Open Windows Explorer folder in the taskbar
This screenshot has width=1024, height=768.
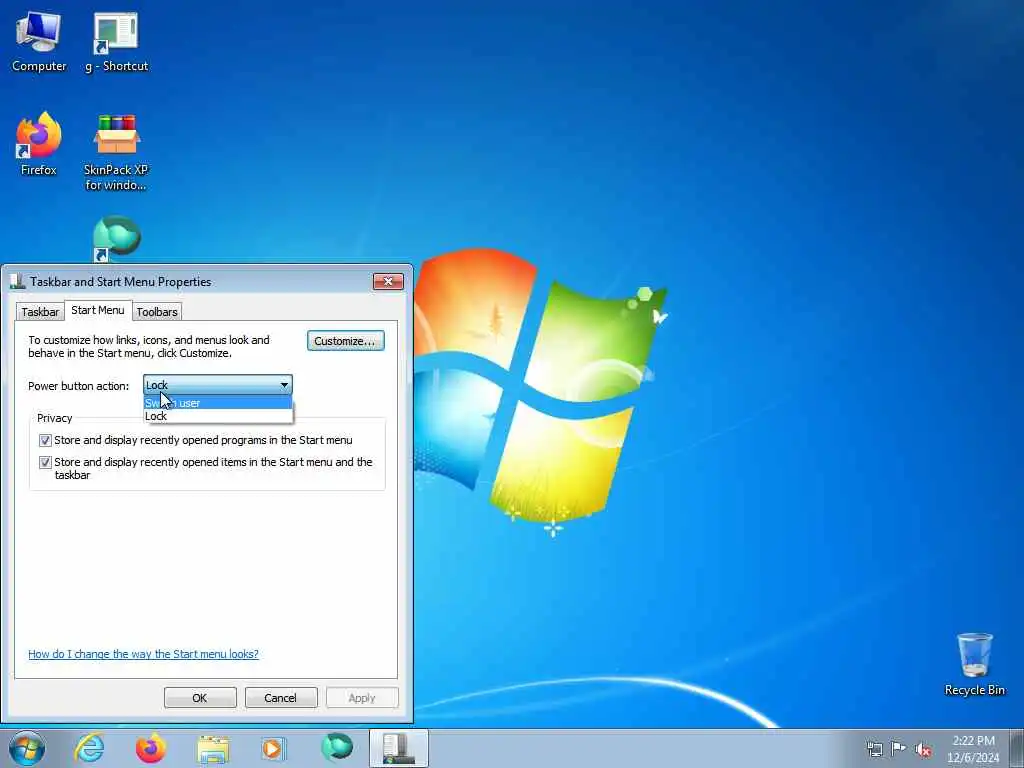click(213, 749)
